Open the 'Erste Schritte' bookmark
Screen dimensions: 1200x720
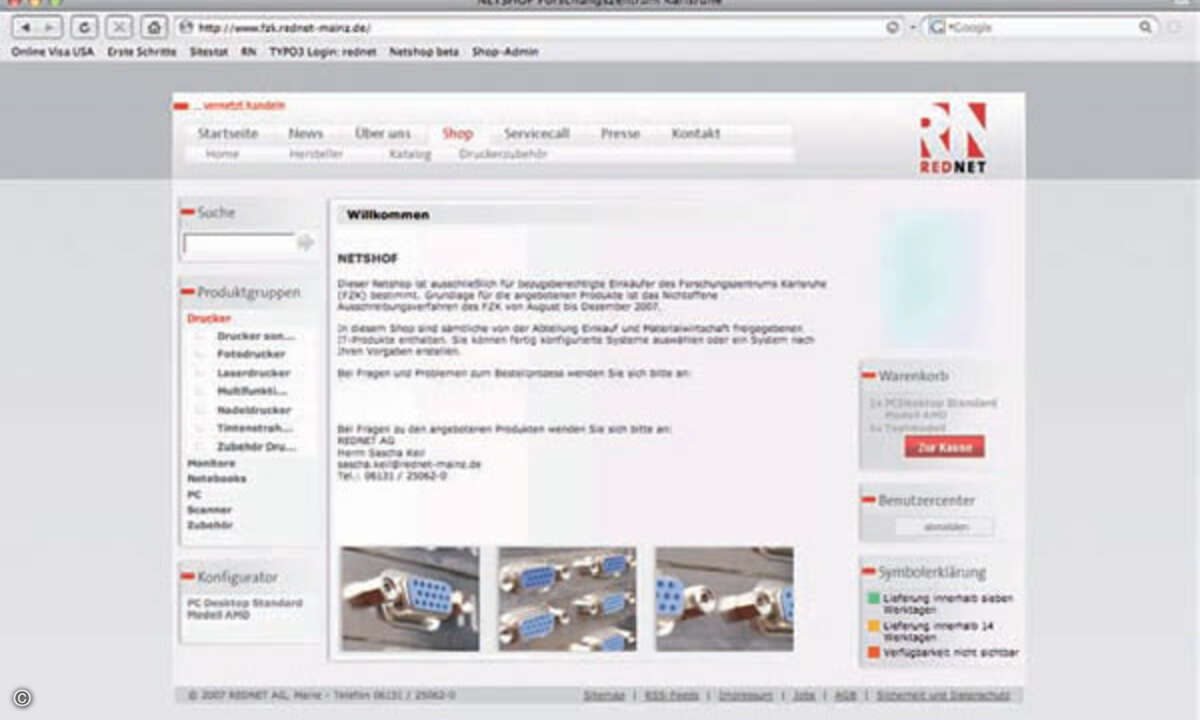point(142,52)
